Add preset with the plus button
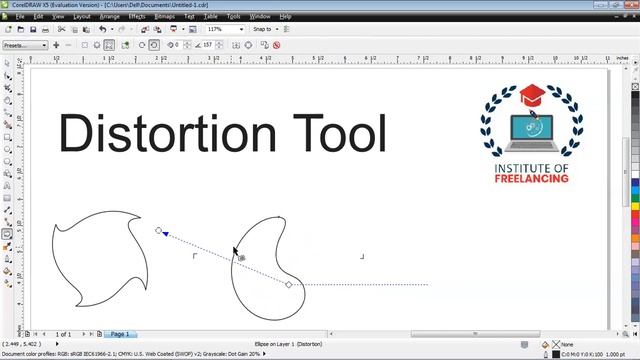The image size is (640, 360). [56, 45]
